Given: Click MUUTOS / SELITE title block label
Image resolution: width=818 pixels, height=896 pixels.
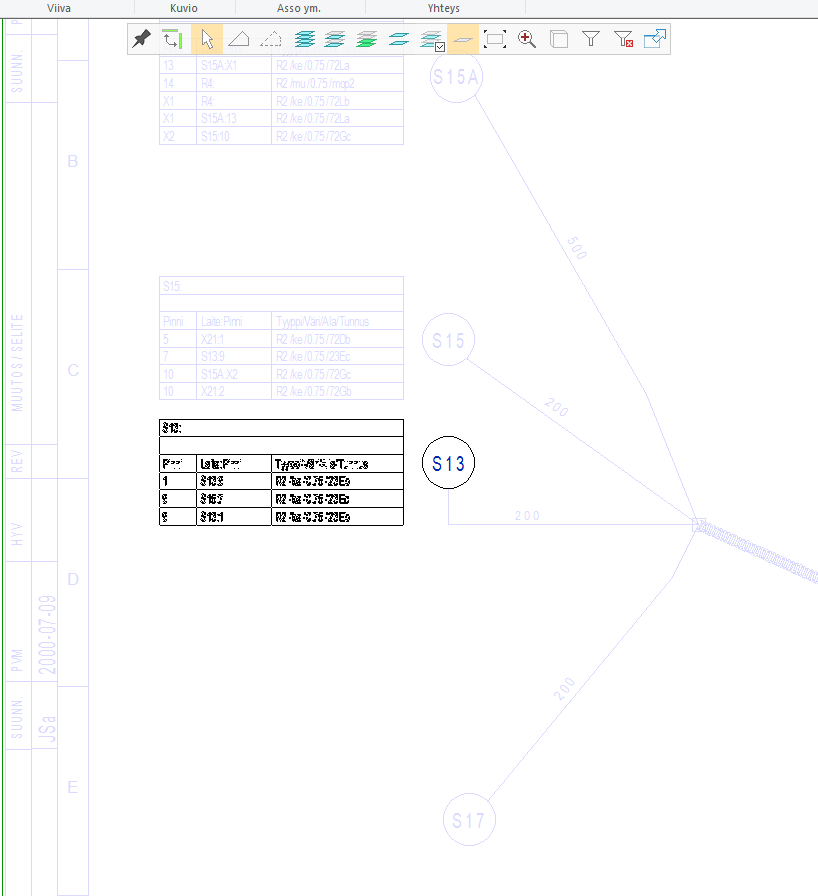Looking at the screenshot, I should 17,362.
